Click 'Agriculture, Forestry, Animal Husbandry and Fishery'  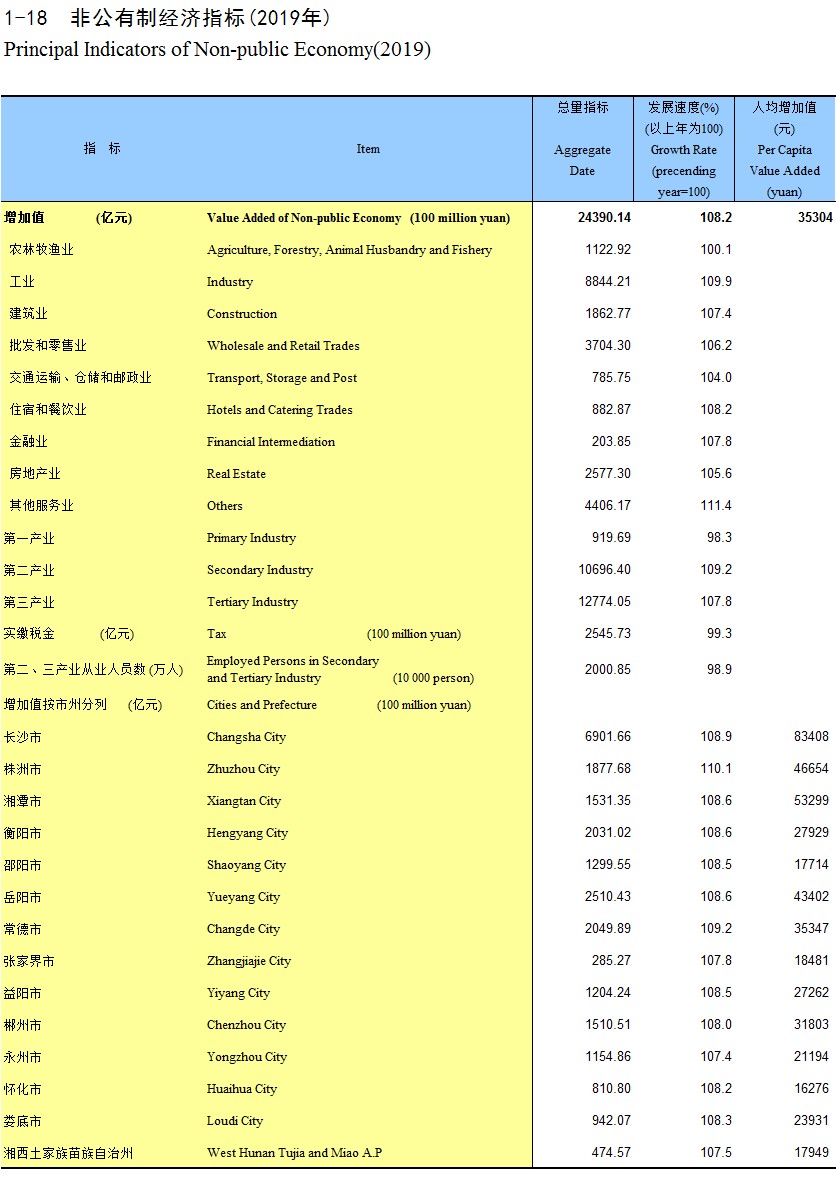tap(349, 250)
